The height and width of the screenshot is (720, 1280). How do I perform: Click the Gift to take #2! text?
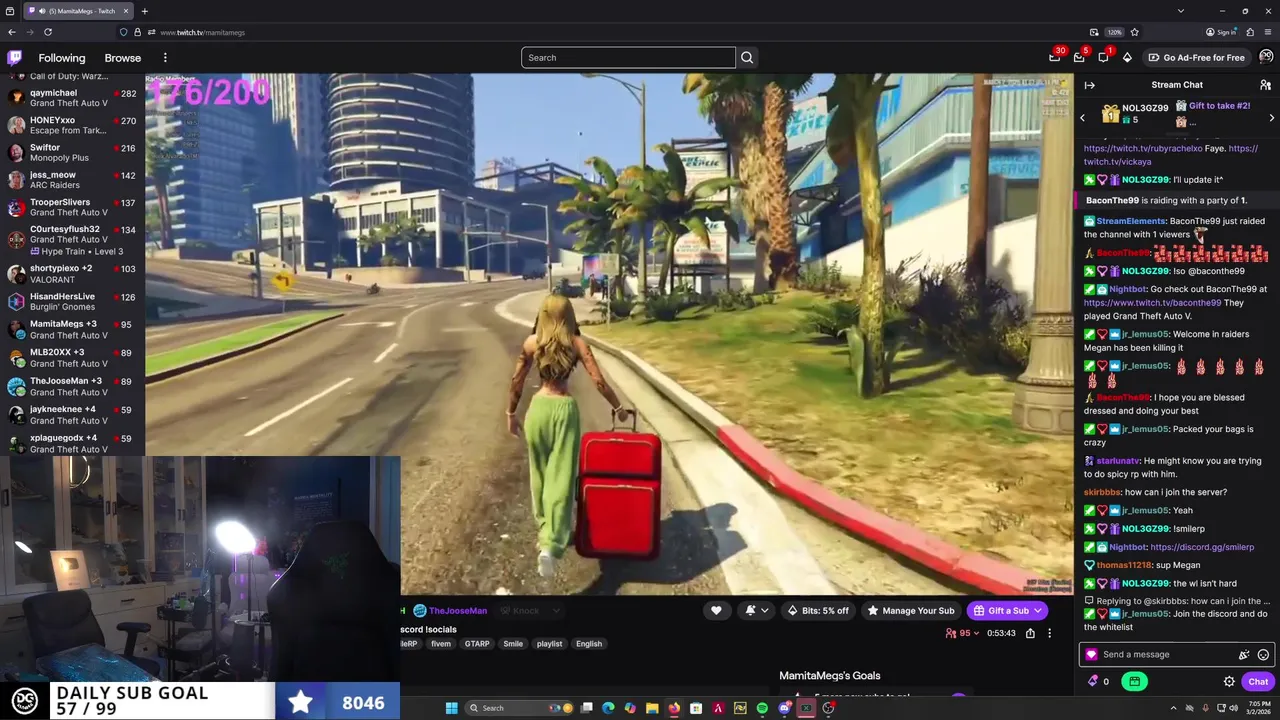pos(1219,106)
